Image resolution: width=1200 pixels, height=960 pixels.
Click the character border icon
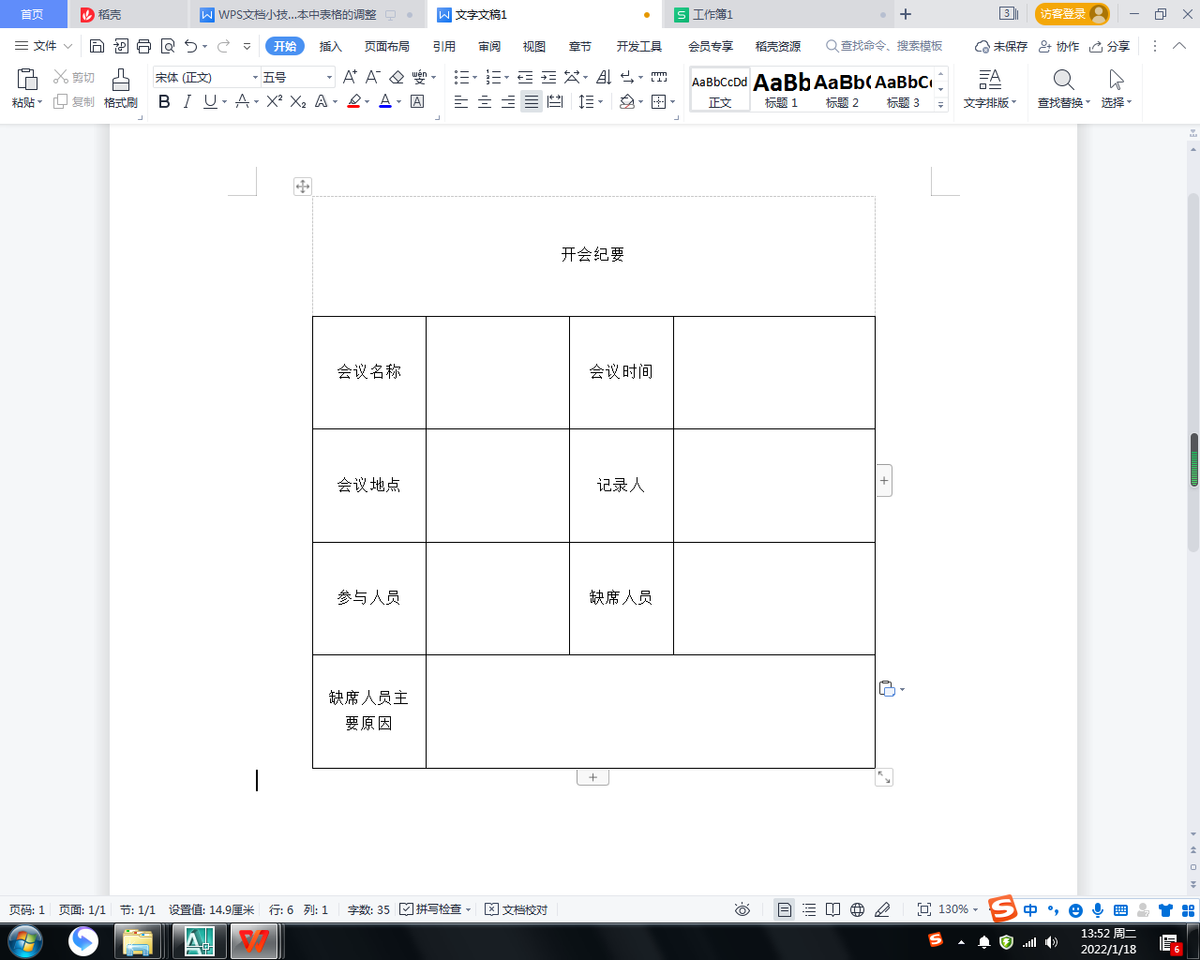tap(418, 101)
